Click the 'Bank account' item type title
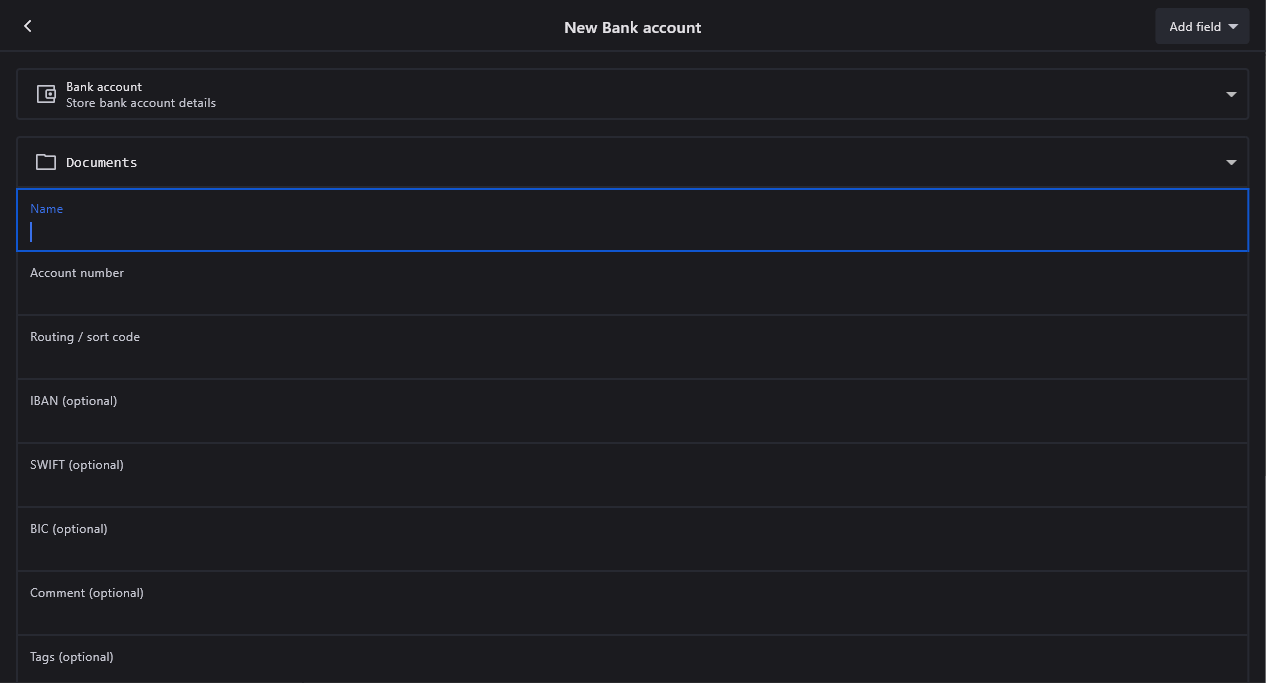1266x683 pixels. click(104, 87)
